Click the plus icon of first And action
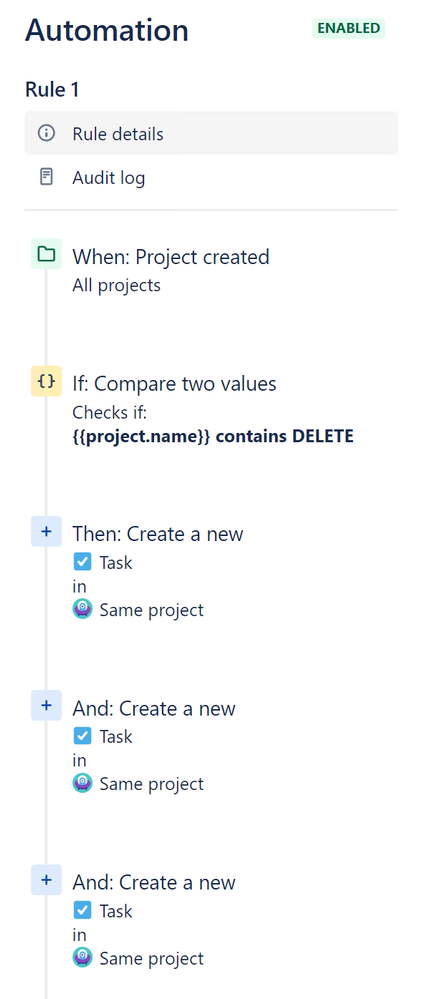The width and height of the screenshot is (427, 999). click(x=46, y=705)
